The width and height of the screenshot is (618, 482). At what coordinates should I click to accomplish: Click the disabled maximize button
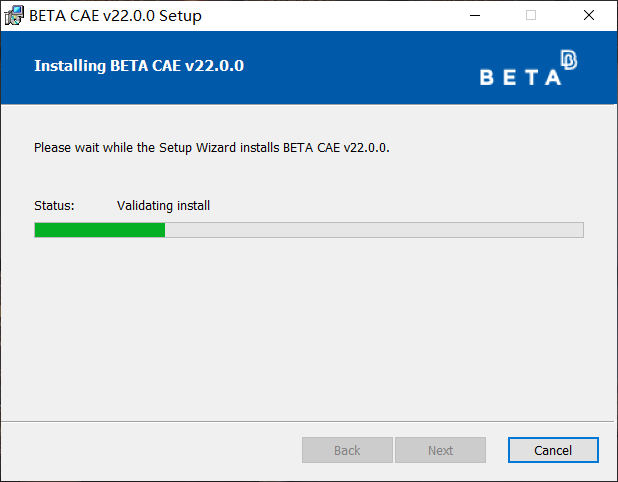coord(531,15)
